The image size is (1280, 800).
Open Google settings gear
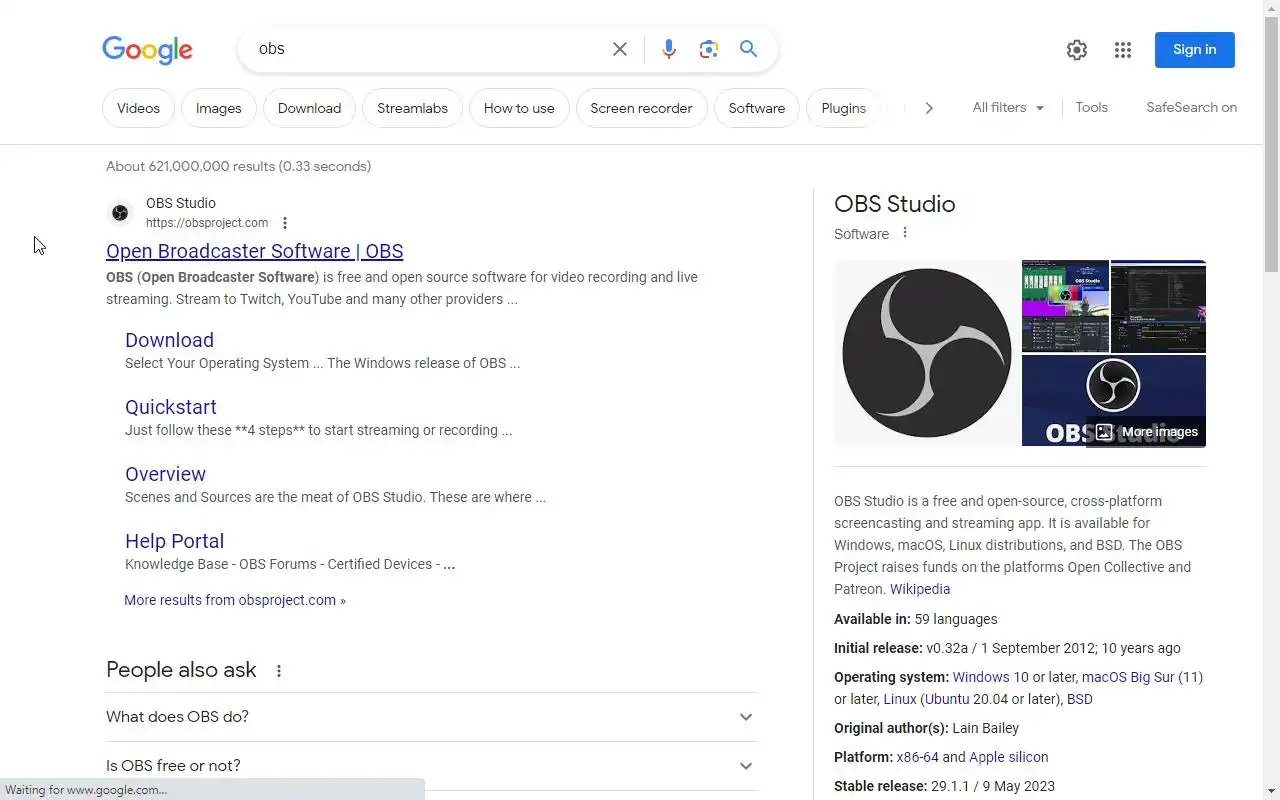tap(1077, 50)
